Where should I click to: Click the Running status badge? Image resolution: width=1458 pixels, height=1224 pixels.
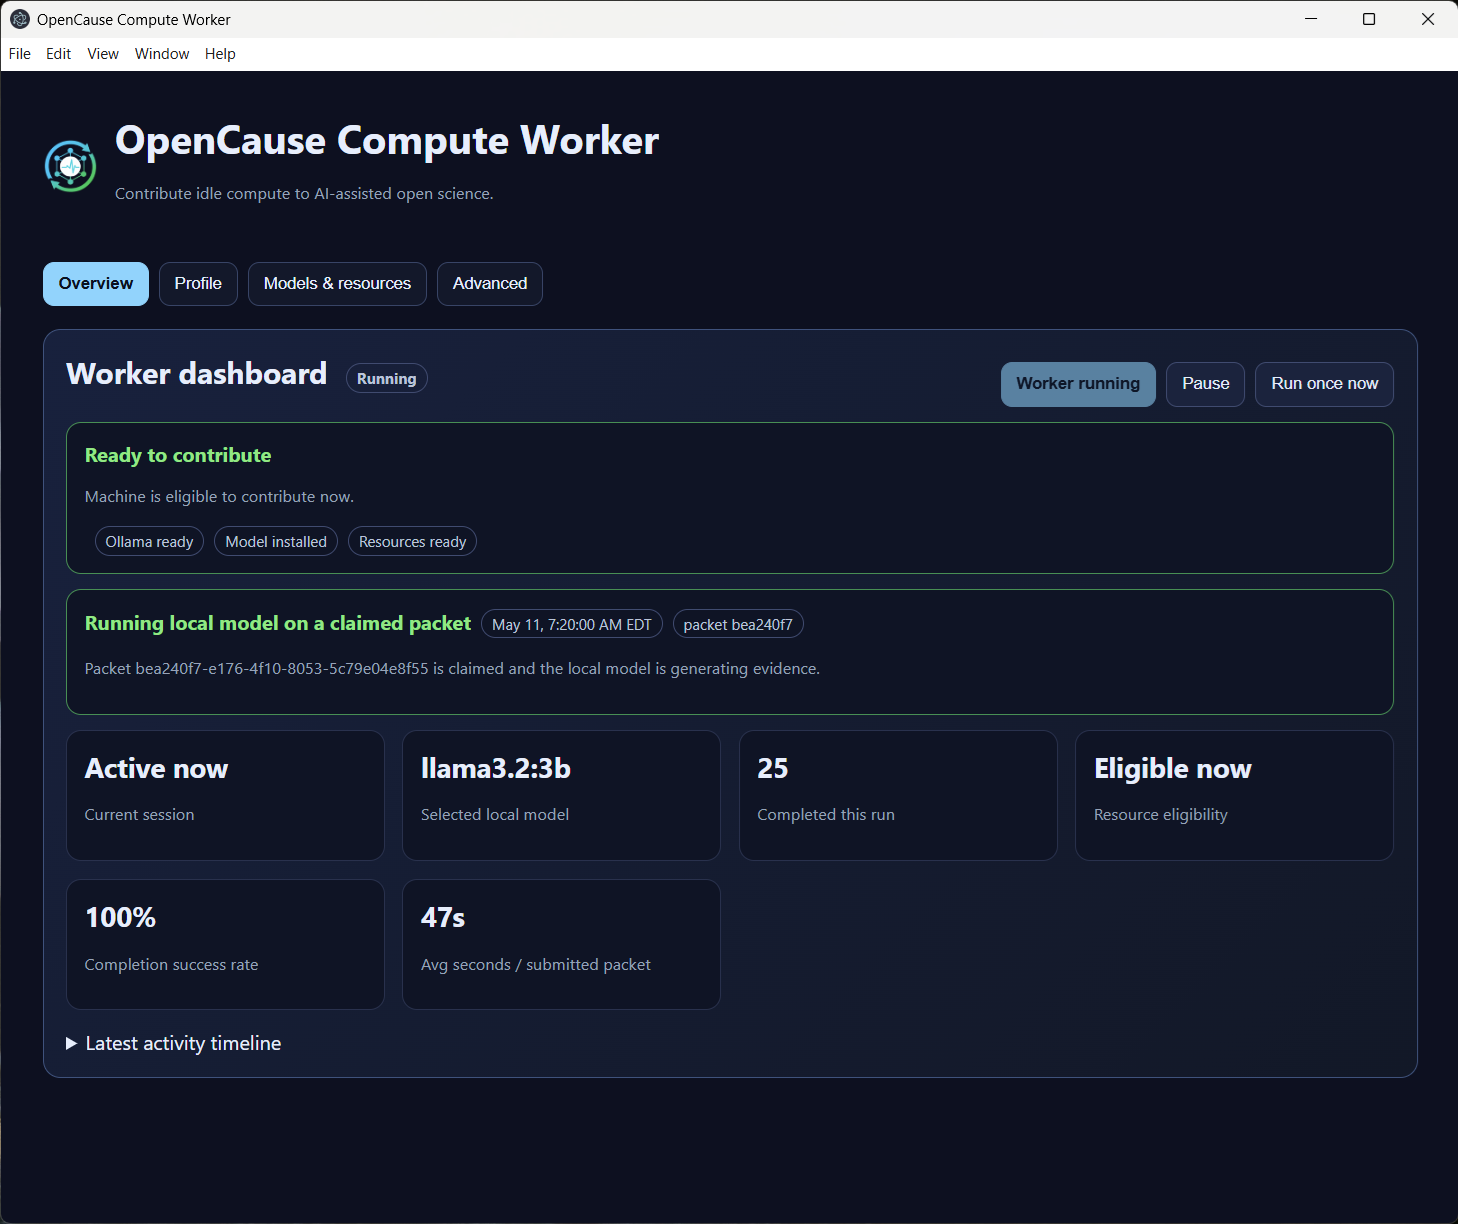[x=387, y=378]
